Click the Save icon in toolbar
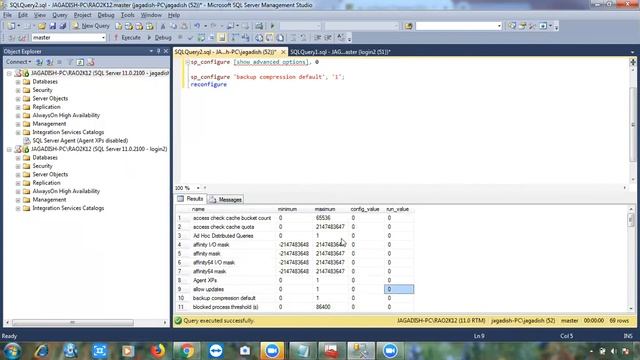 coord(52,26)
